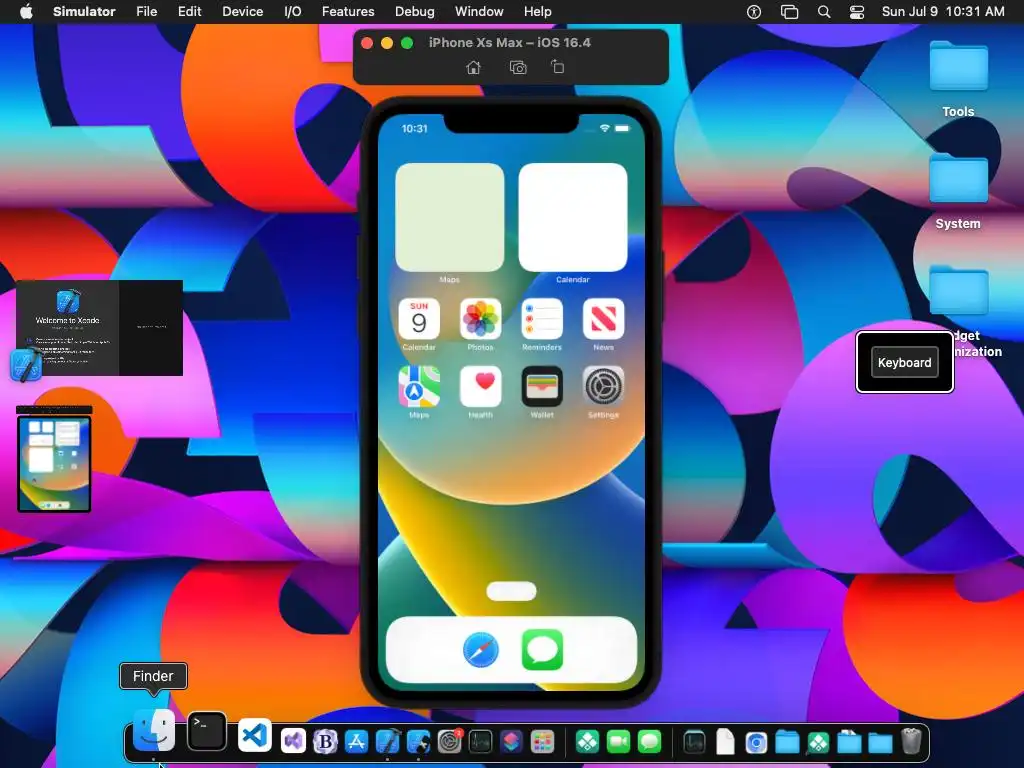Open Terminal from the macOS Dock
Viewport: 1024px width, 768px height.
(207, 731)
